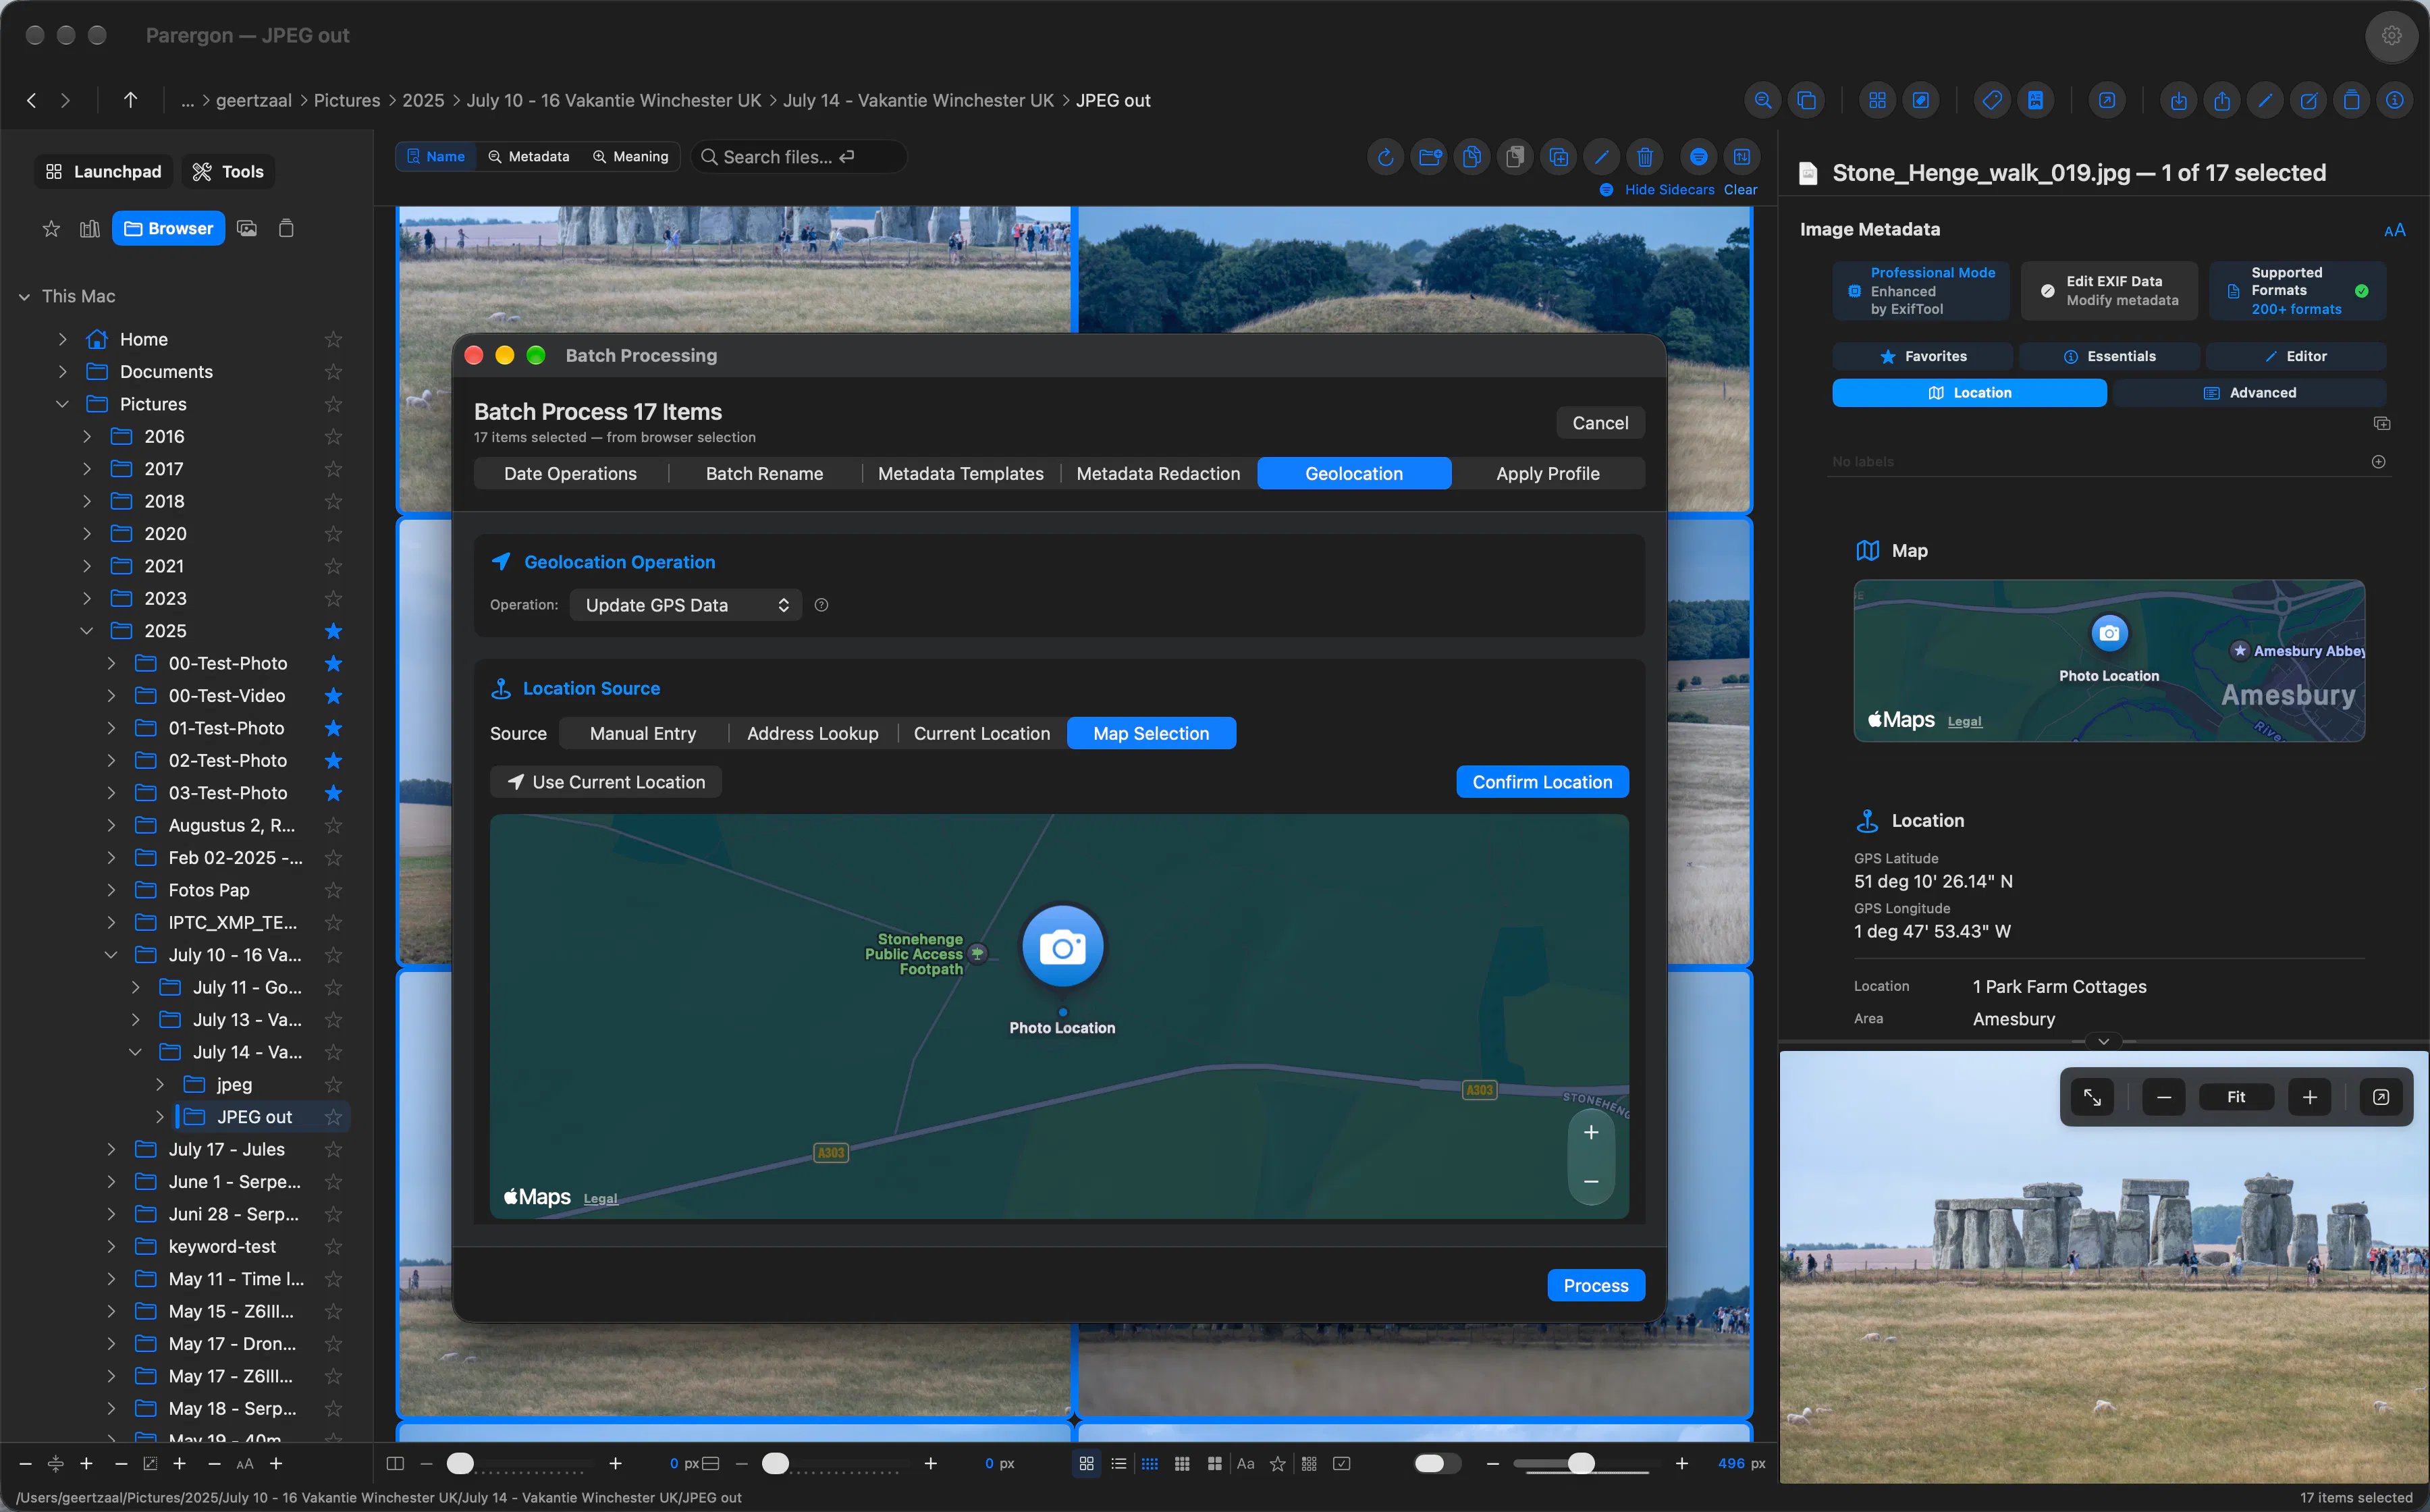Switch to the Batch Rename tab
Screen dimensions: 2430x1512
click(x=764, y=474)
